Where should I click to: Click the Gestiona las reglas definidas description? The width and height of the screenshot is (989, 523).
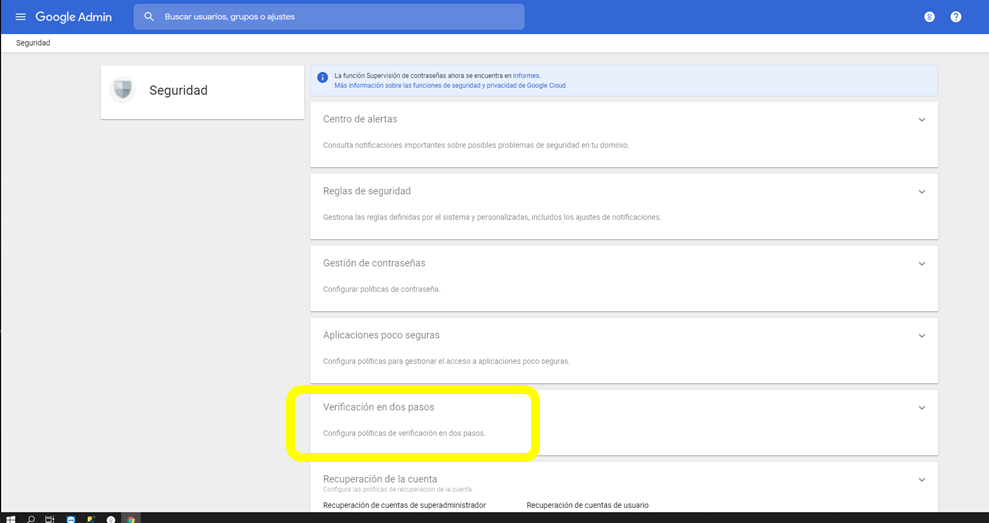tap(492, 217)
